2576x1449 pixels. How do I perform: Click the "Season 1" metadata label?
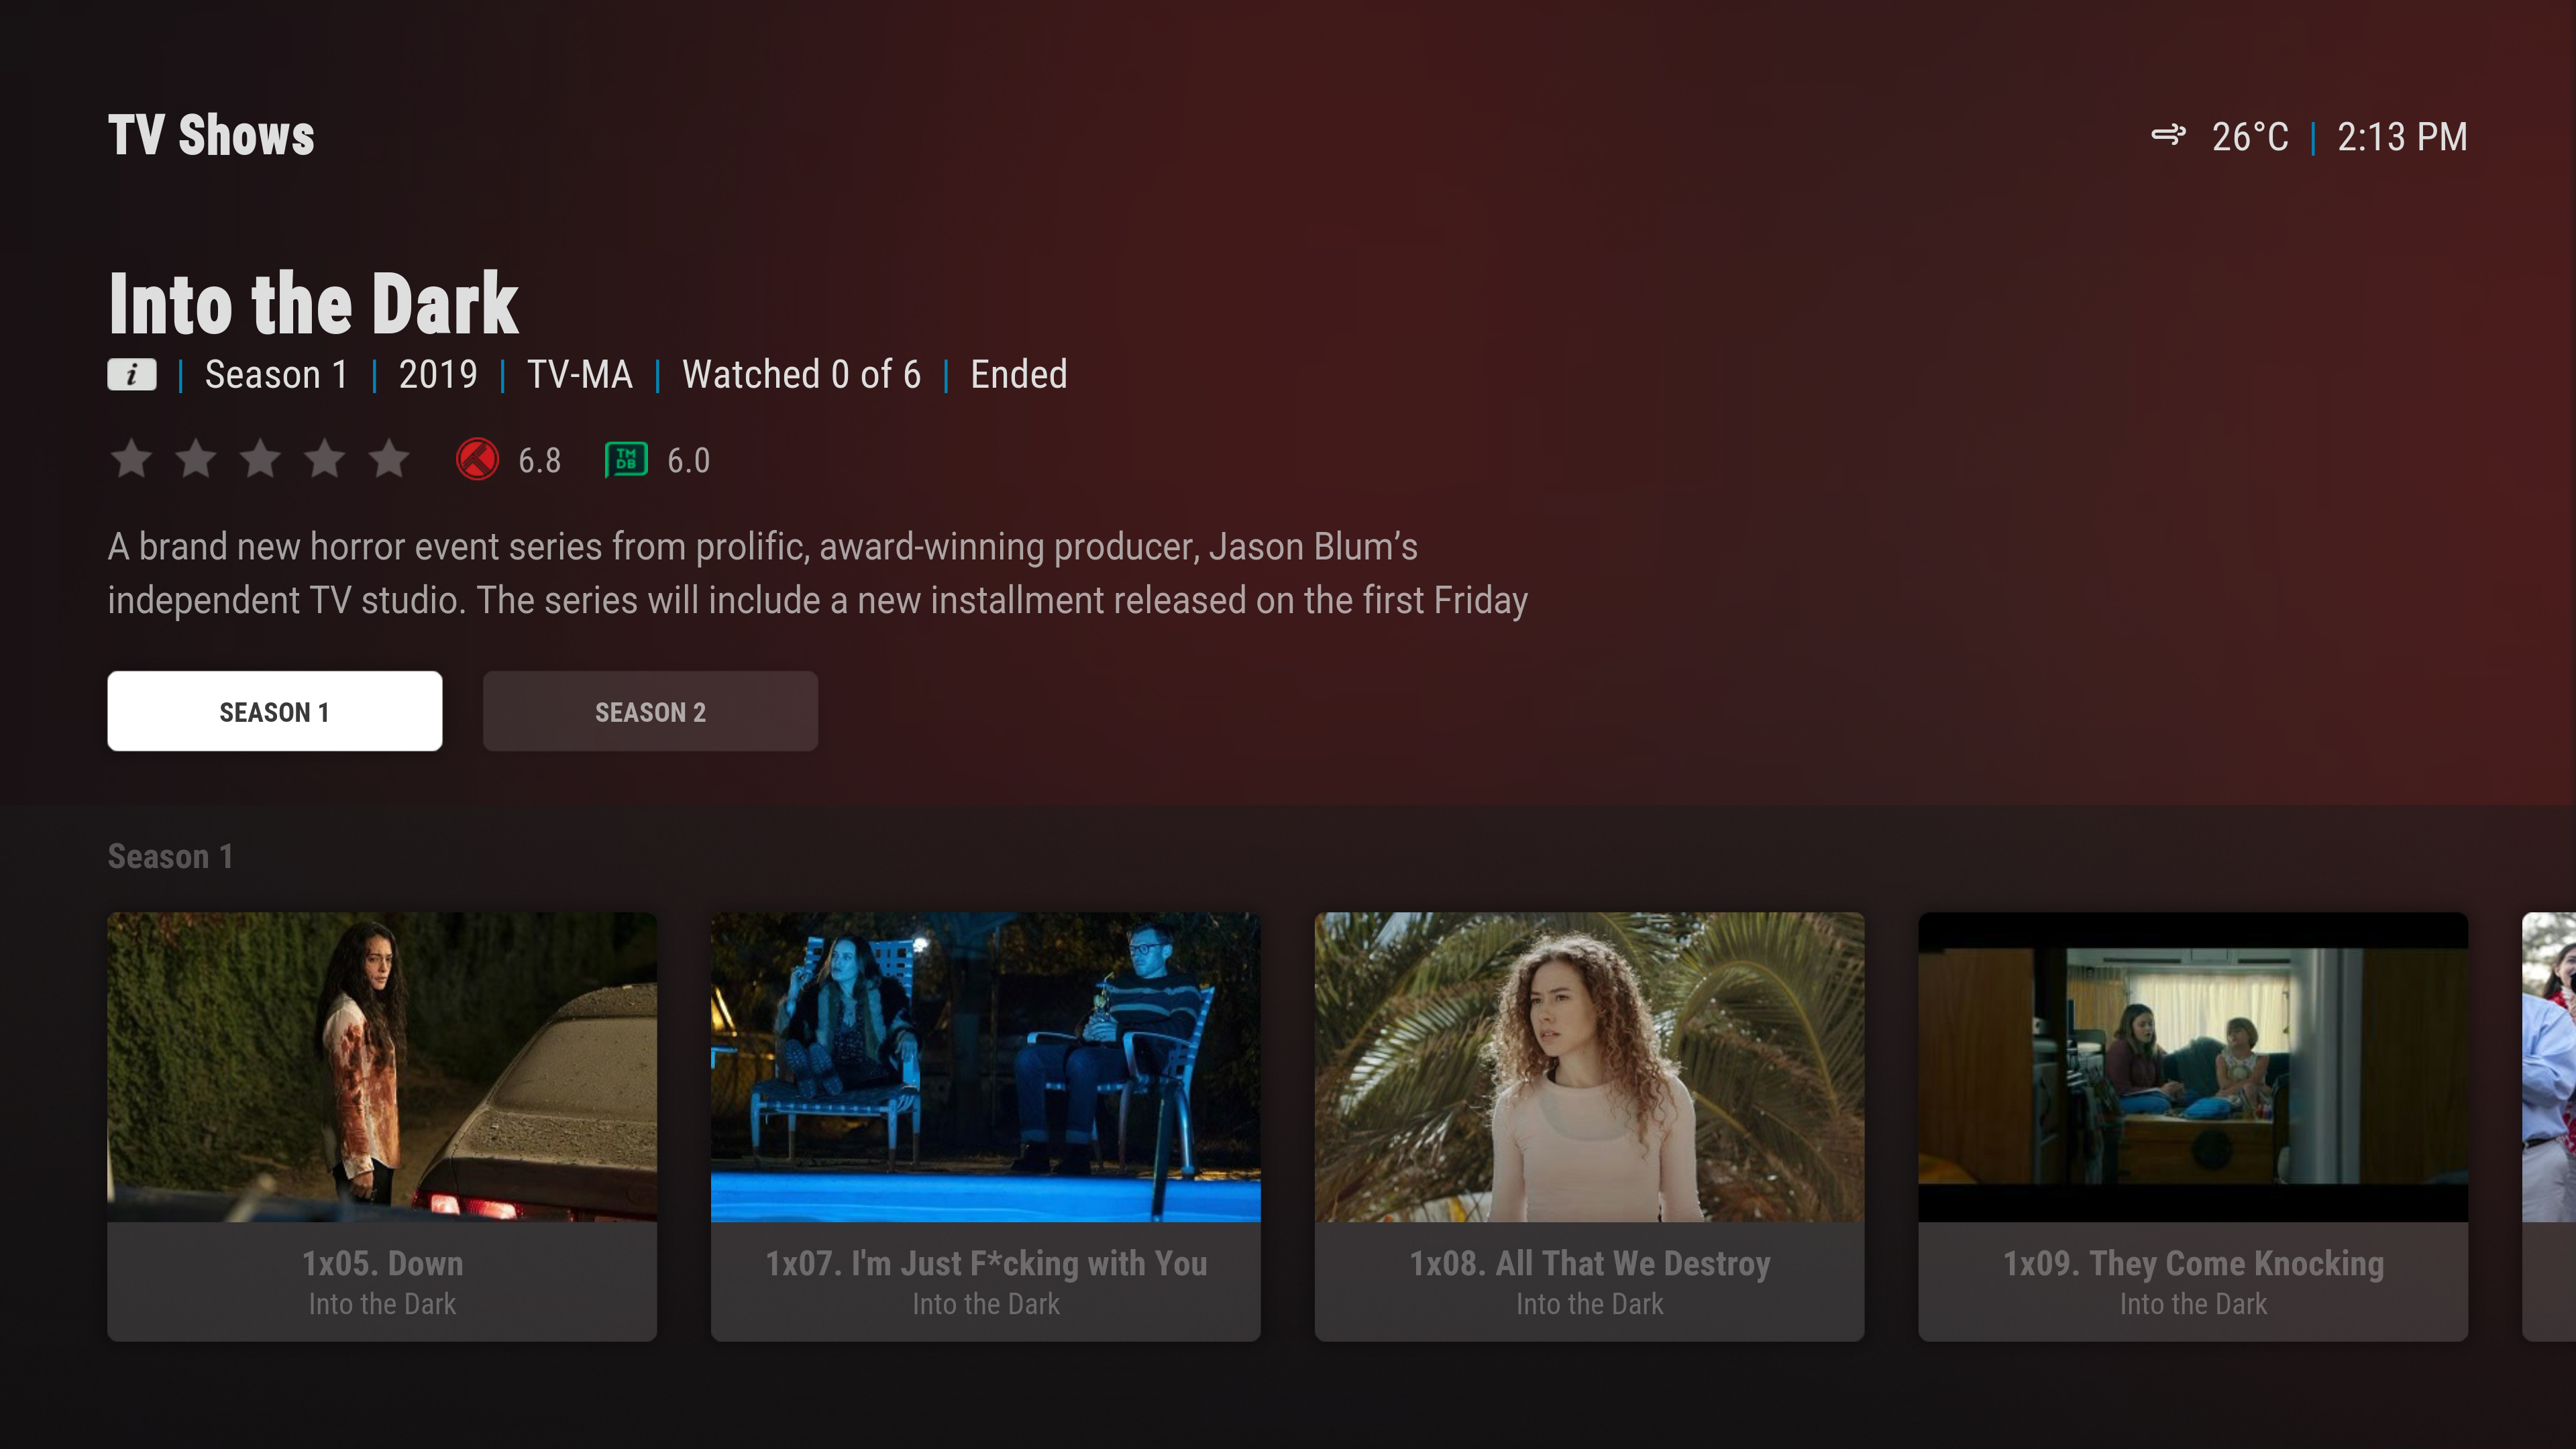click(276, 375)
